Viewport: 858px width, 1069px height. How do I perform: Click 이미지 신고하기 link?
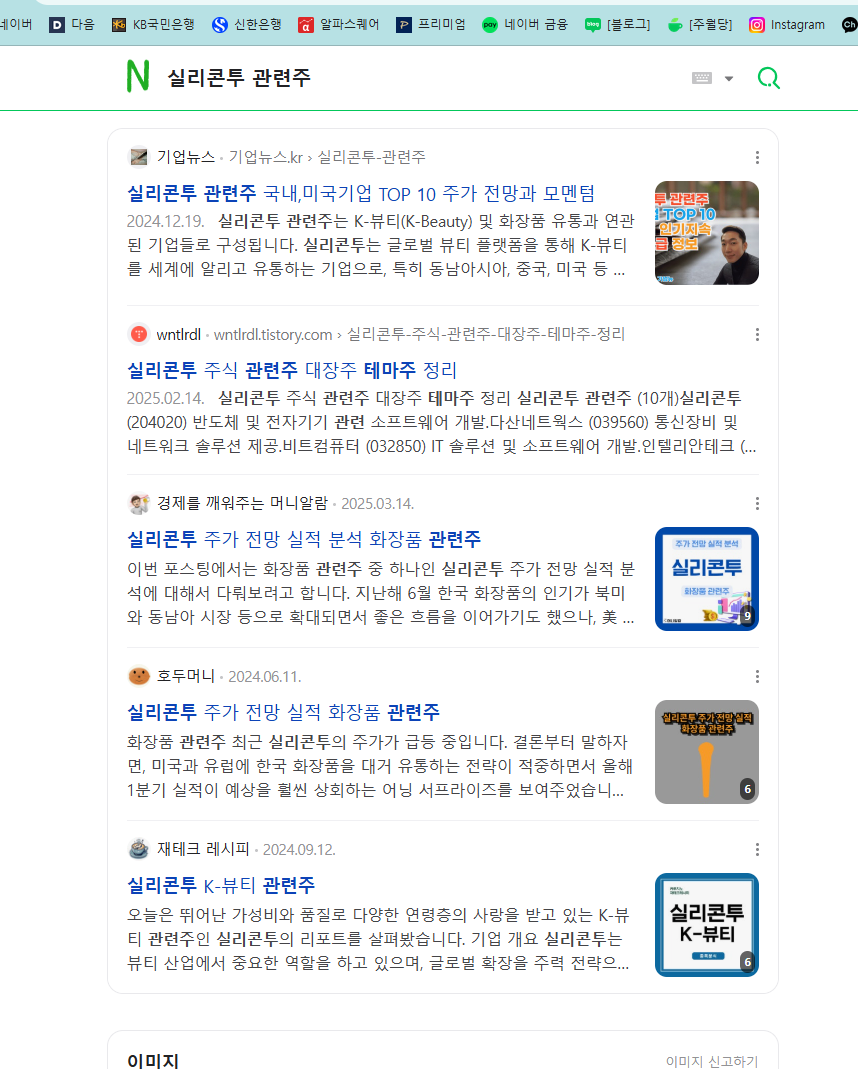711,1061
